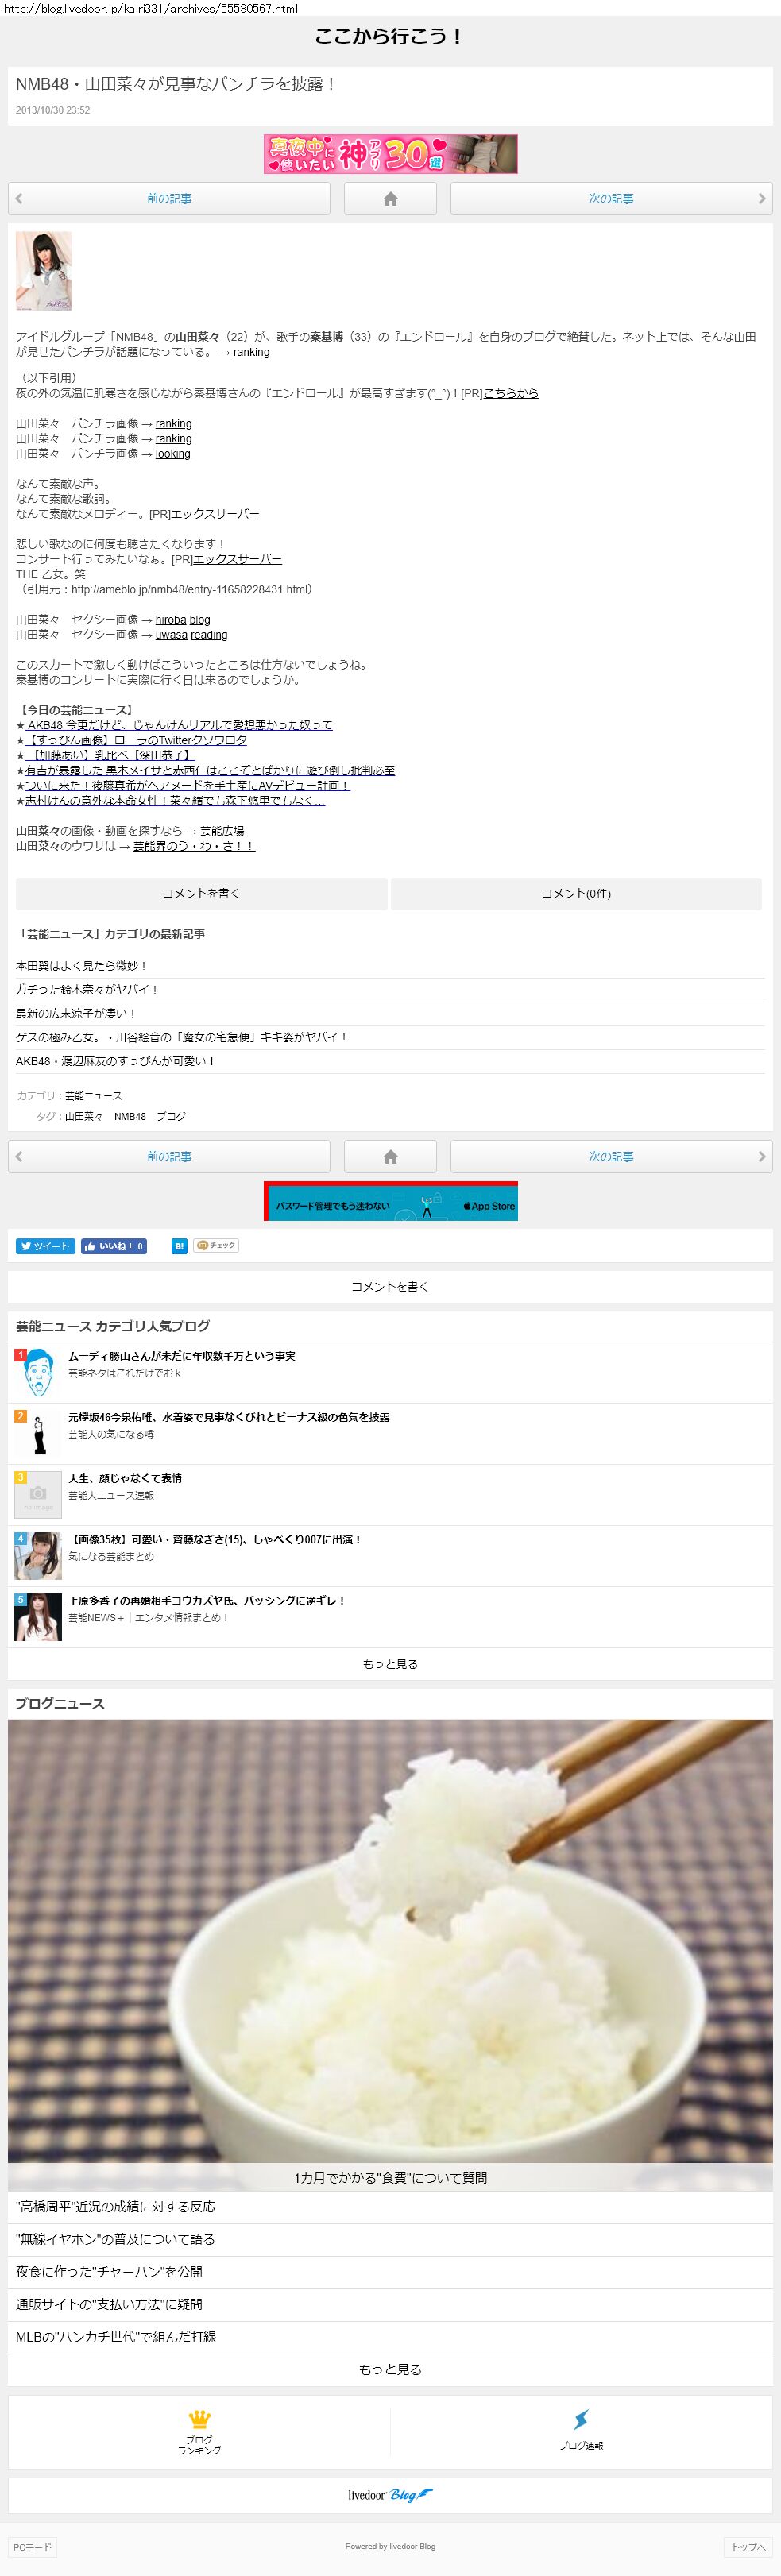This screenshot has height=2576, width=781.
Task: Go to 次の記事 in the top navigation
Action: coord(611,199)
